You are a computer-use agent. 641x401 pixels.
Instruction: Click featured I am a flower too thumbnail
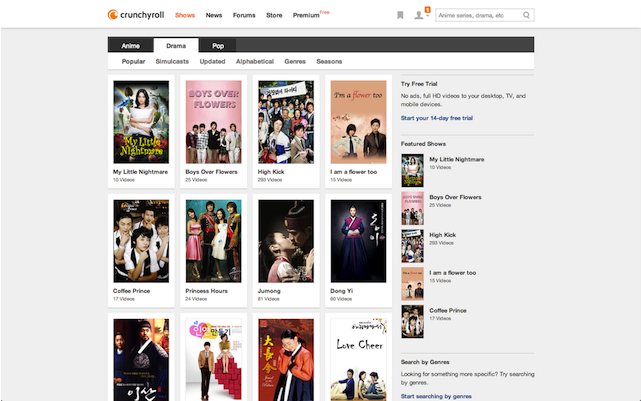(412, 284)
